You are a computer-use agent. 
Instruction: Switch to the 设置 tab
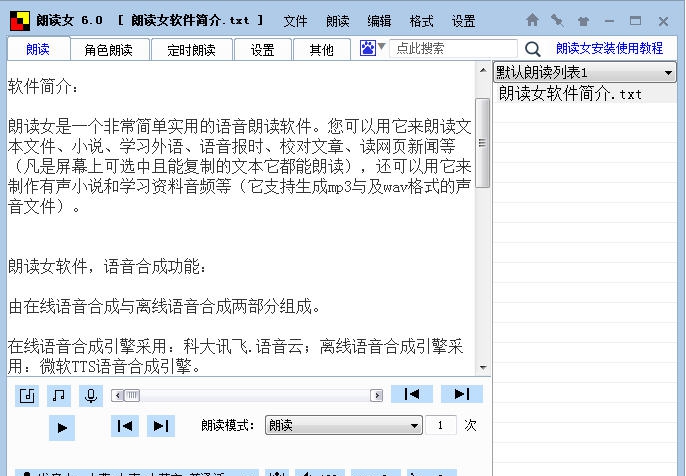(262, 49)
